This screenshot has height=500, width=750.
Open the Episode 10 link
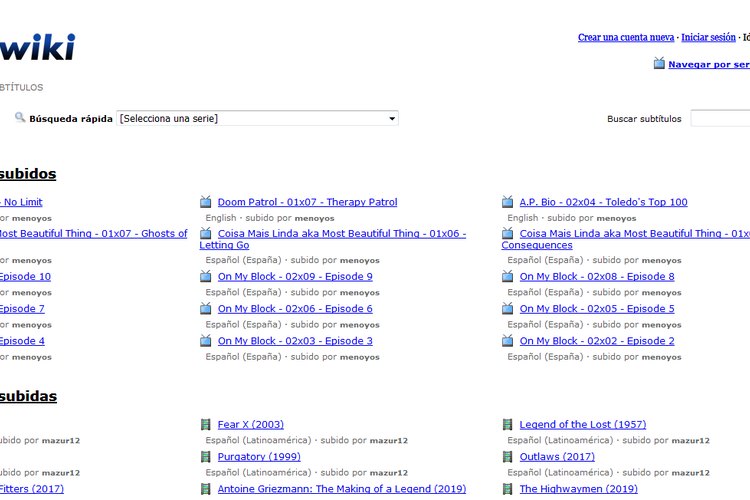coord(25,277)
